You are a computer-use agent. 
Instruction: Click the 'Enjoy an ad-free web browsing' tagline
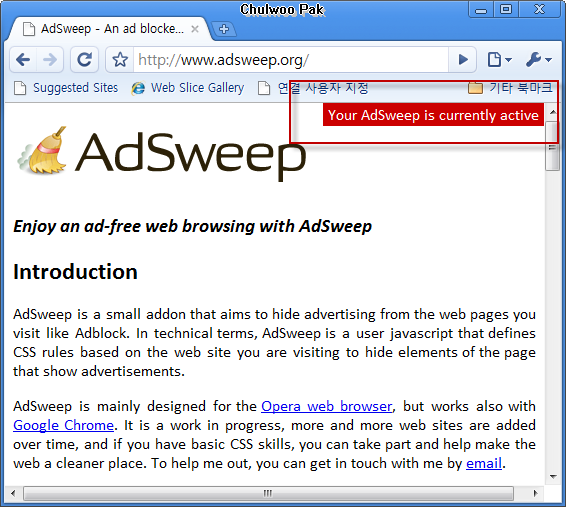coord(192,226)
